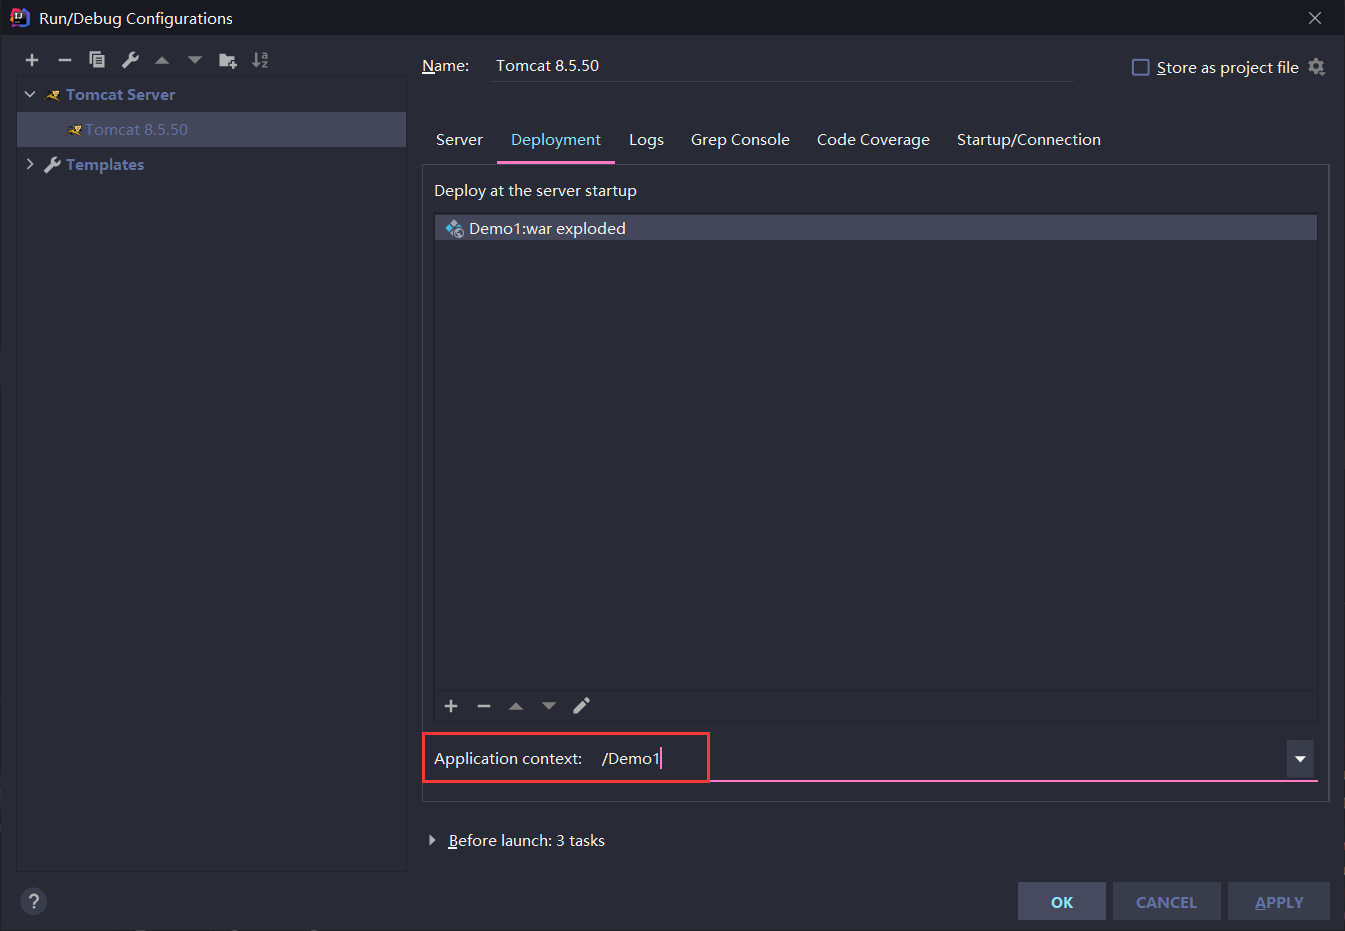
Task: Click Before launch: 3 tasks label
Action: point(527,841)
